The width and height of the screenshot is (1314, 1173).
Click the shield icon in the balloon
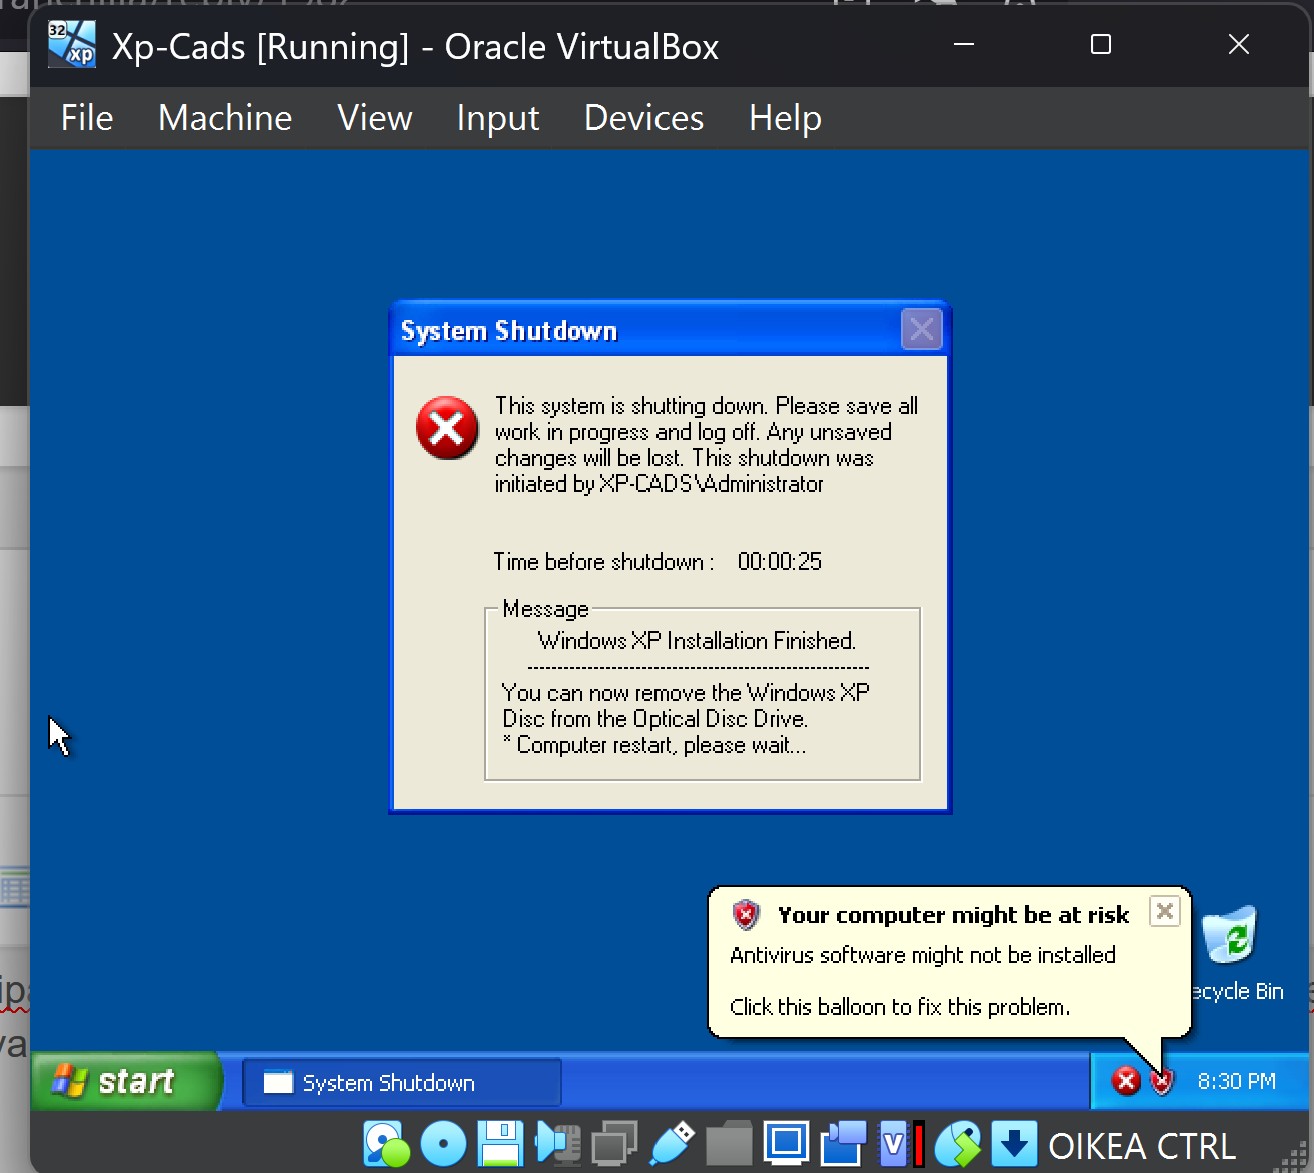pos(746,915)
